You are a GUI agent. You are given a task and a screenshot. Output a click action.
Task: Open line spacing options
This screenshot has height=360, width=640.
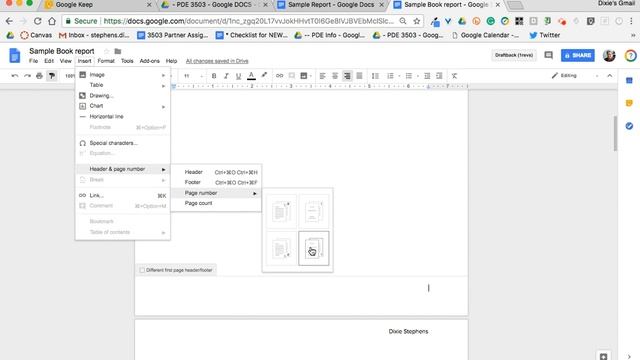[375, 76]
